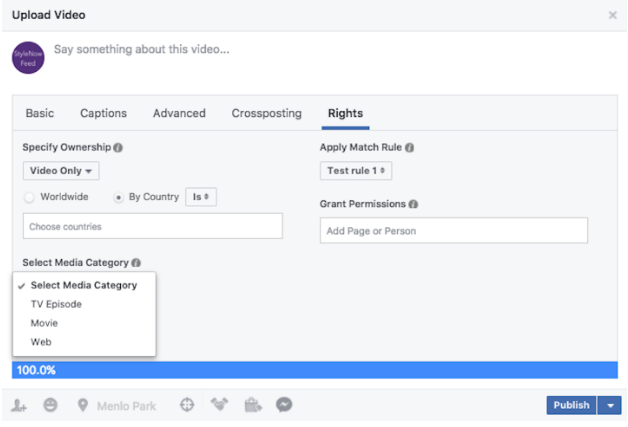Click the Specify Ownership label
This screenshot has width=628, height=427.
click(66, 147)
